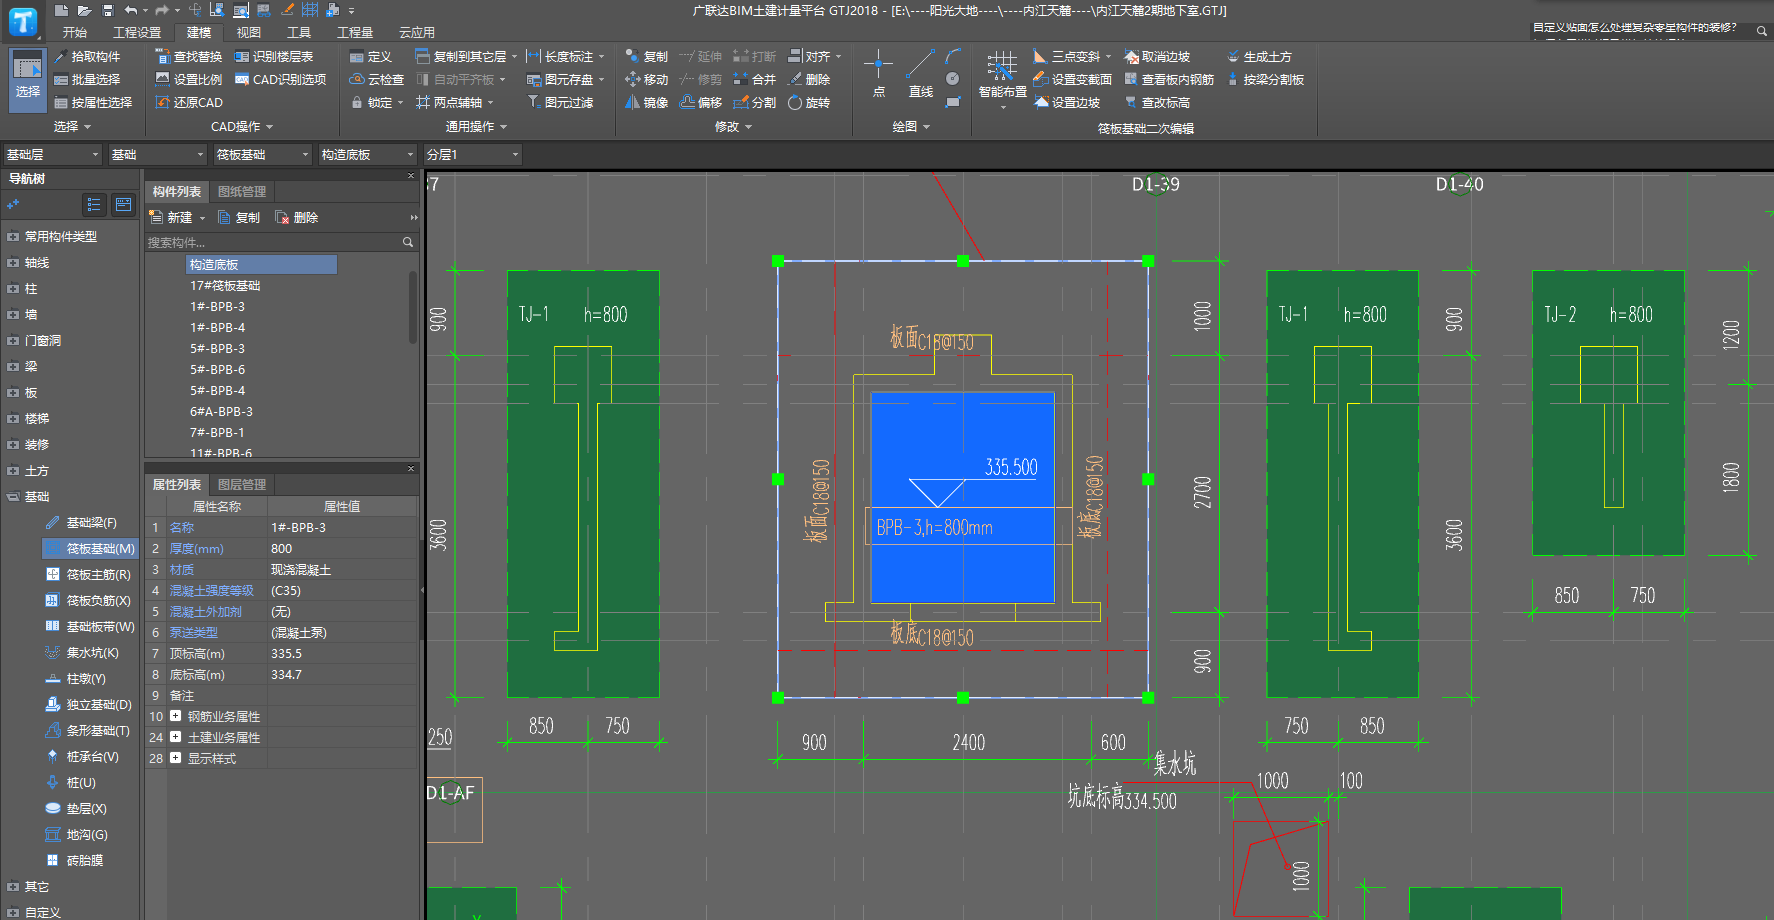Click the 复制 modify tool in ribbon

coord(646,57)
